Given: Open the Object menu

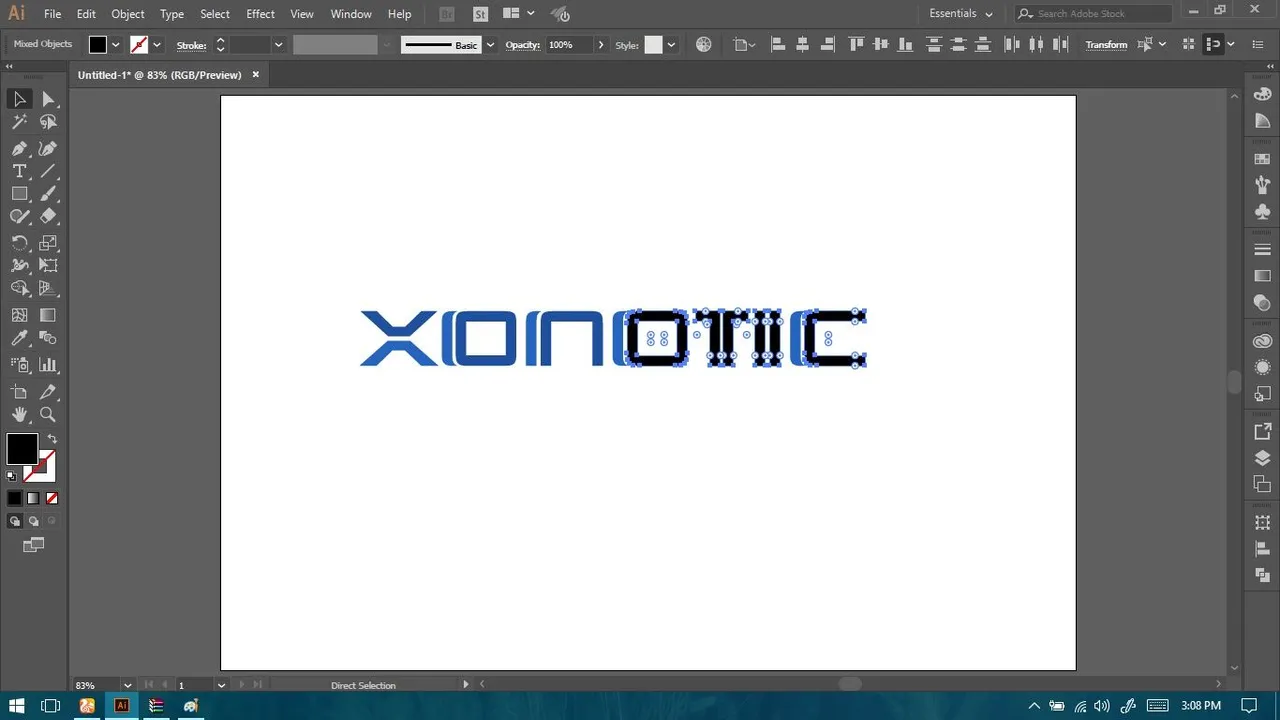Looking at the screenshot, I should (128, 14).
